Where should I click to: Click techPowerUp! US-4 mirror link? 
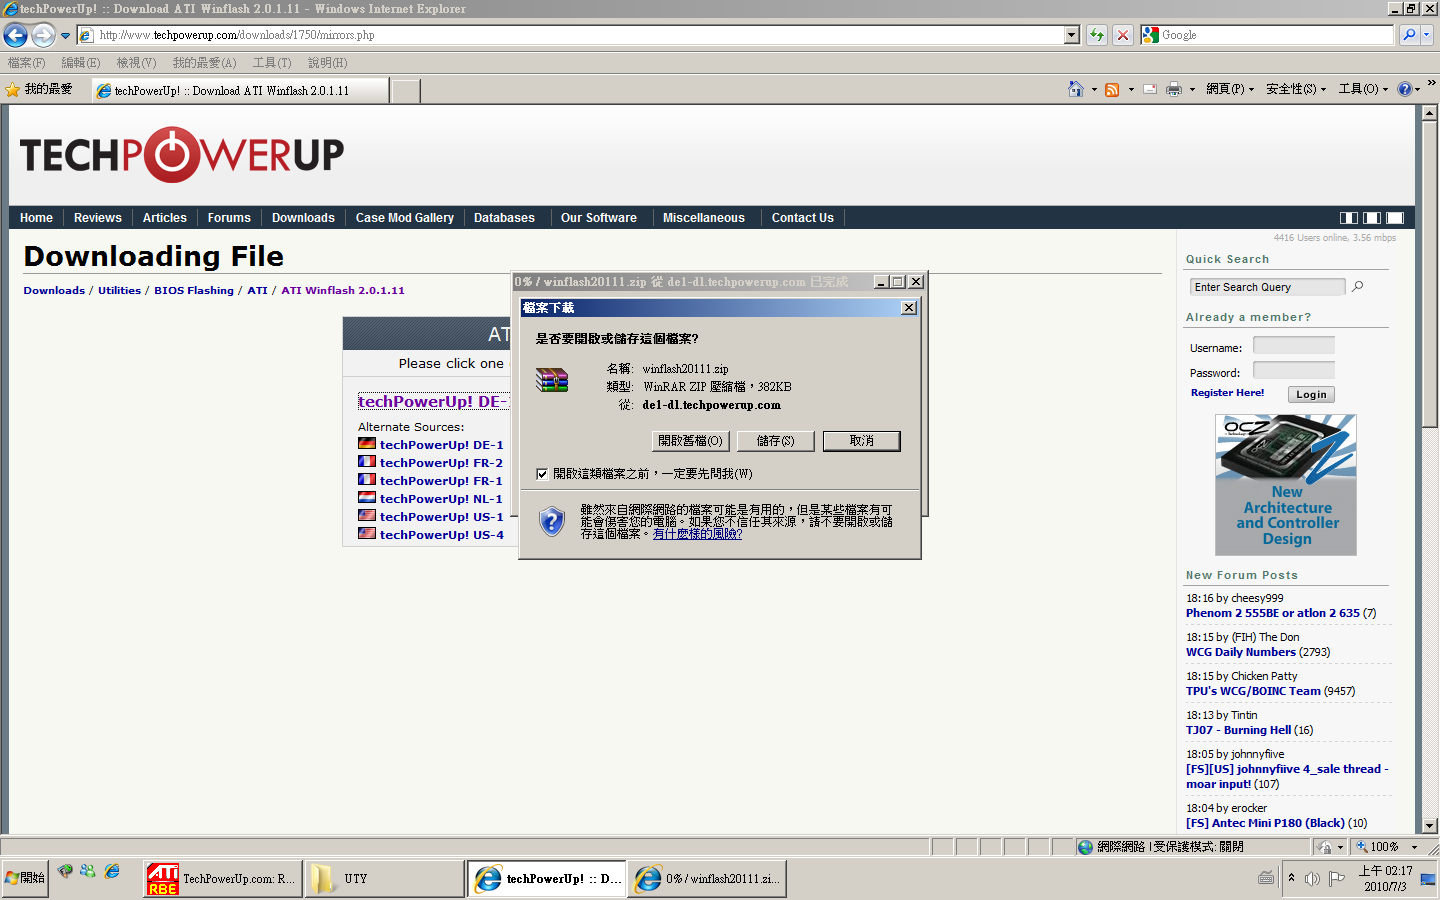[x=441, y=535]
